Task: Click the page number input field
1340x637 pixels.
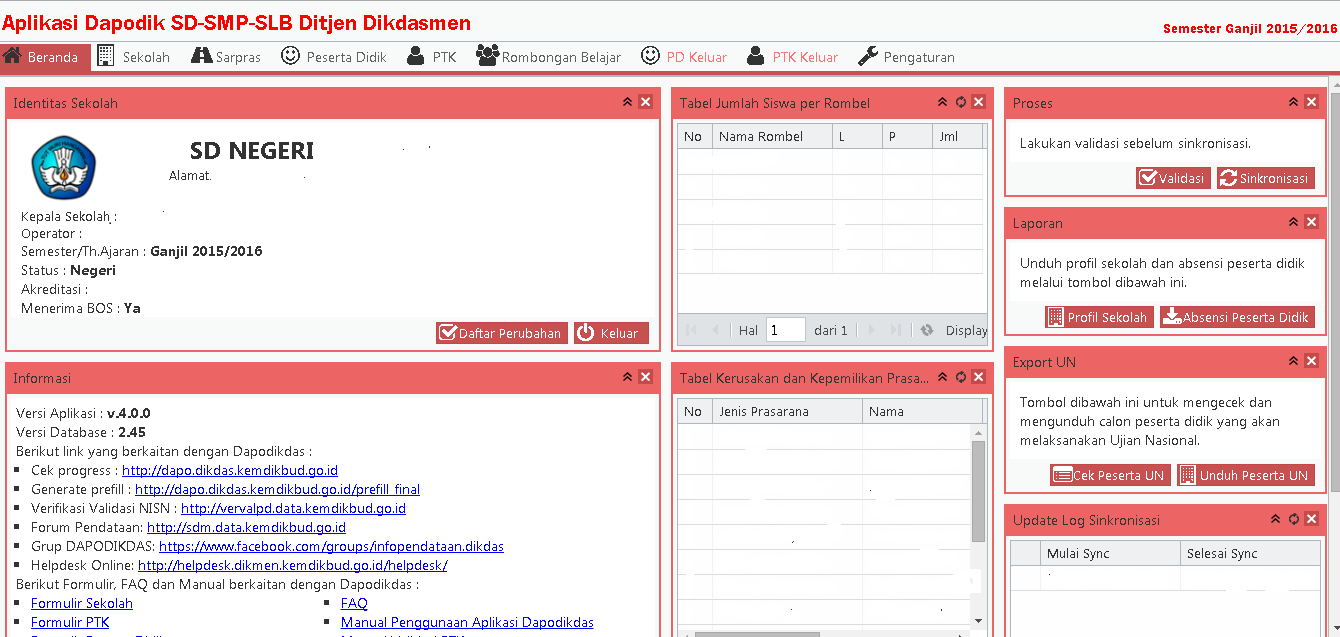Action: 786,330
